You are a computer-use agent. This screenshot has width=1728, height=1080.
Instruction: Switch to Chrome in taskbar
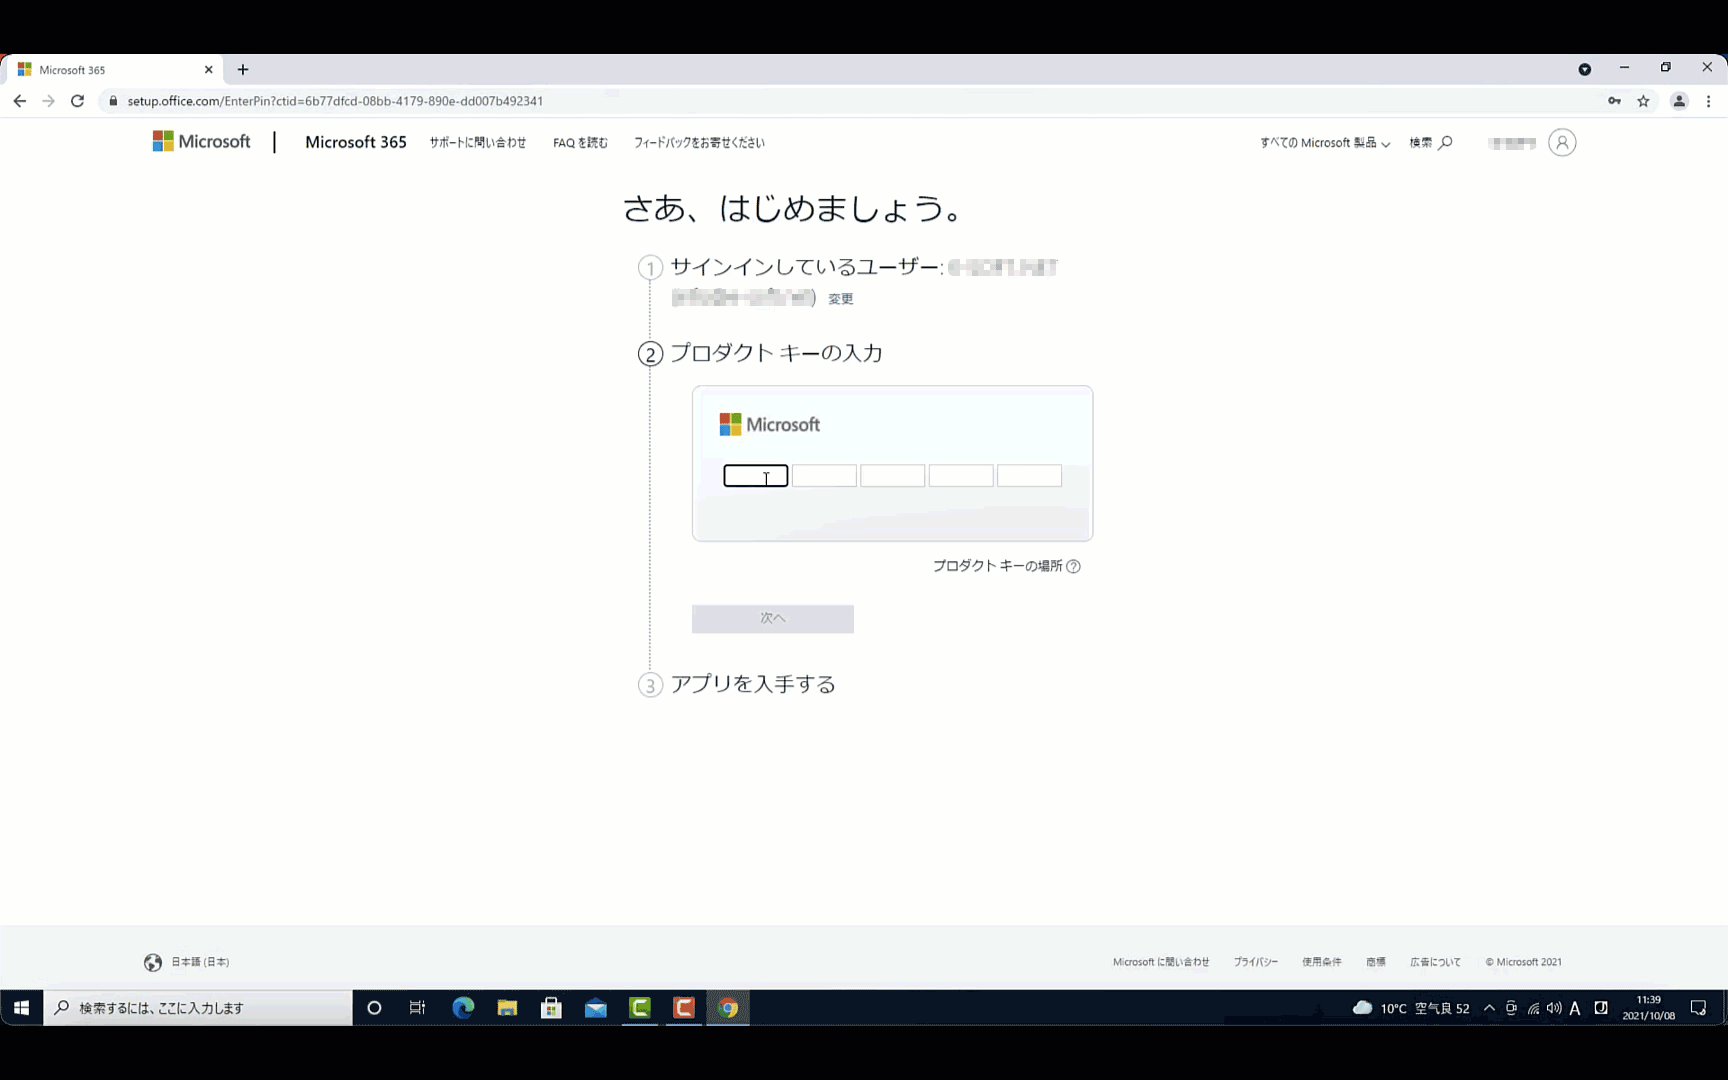click(x=728, y=1008)
